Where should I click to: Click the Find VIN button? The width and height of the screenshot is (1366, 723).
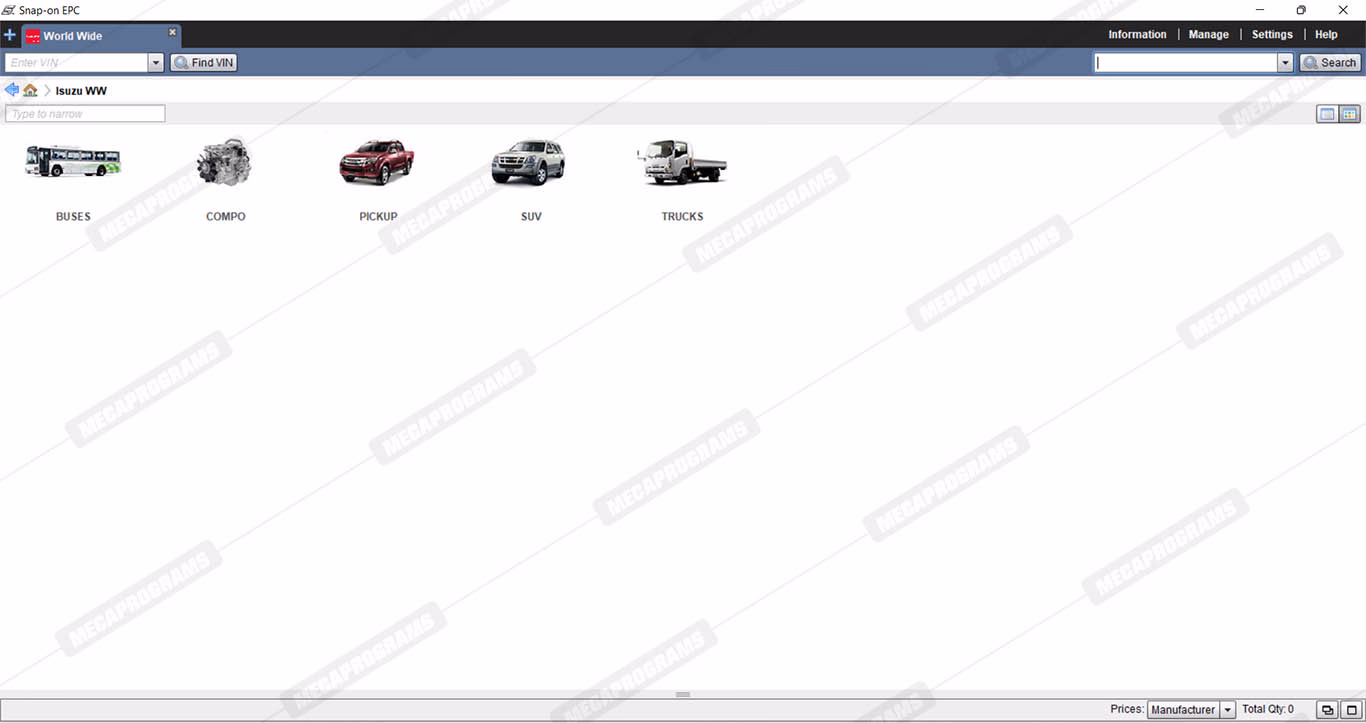click(204, 63)
